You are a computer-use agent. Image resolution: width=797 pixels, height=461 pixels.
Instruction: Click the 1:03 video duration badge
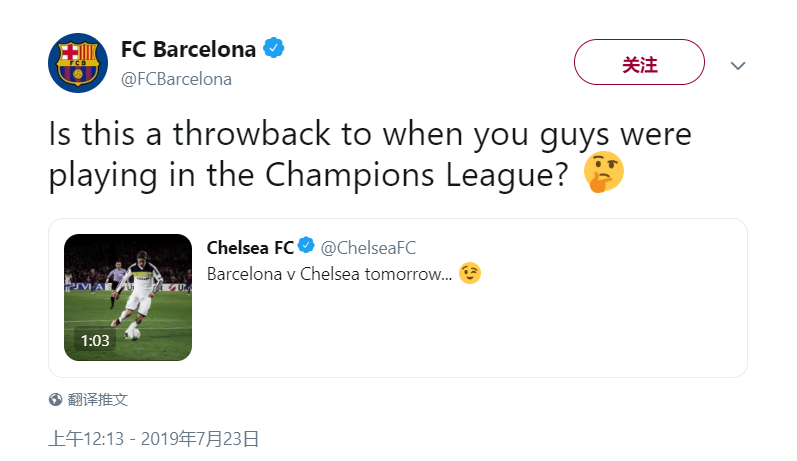tap(95, 340)
